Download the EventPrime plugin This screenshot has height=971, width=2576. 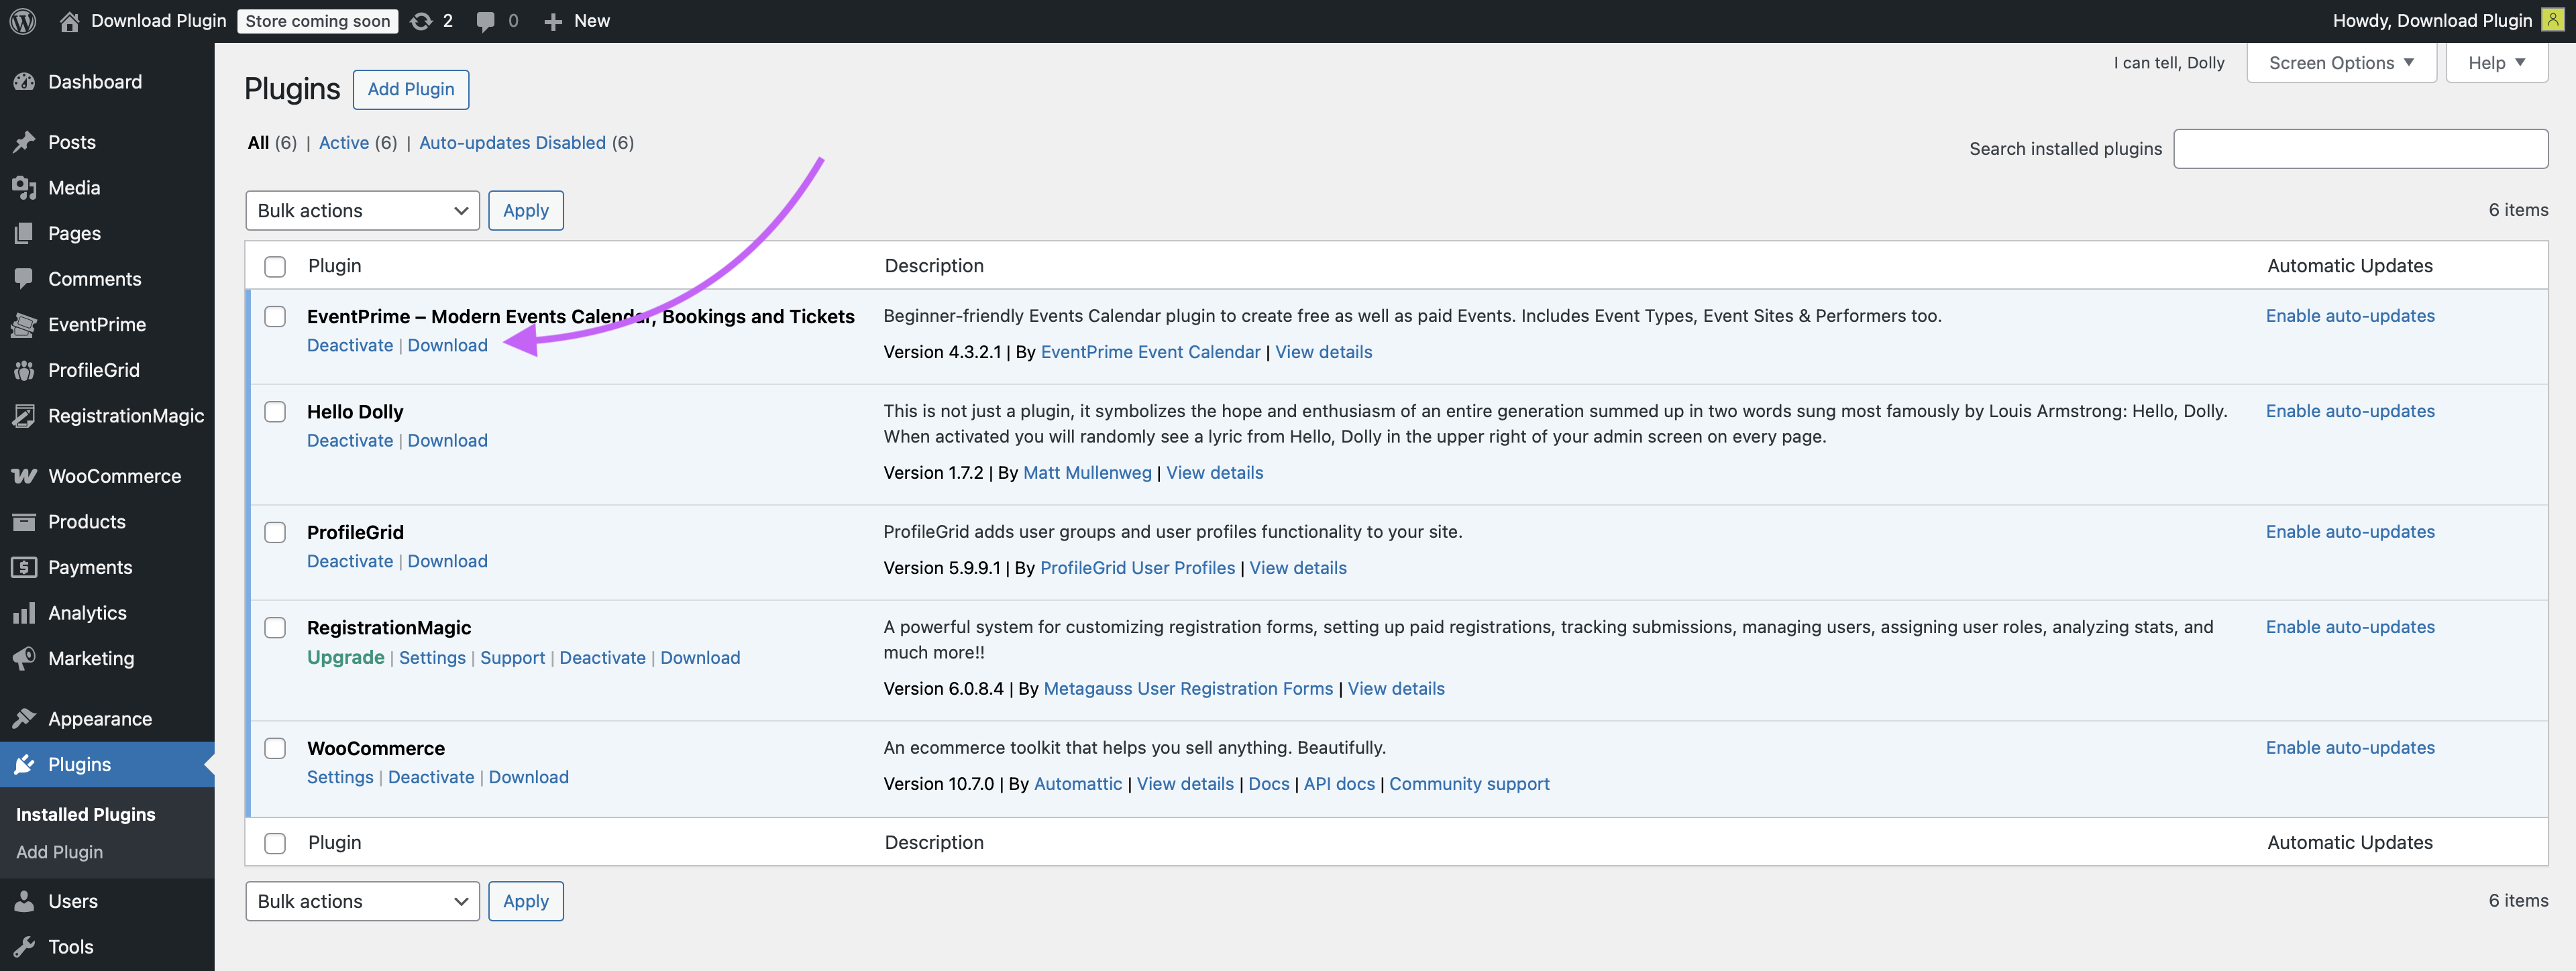tap(447, 344)
